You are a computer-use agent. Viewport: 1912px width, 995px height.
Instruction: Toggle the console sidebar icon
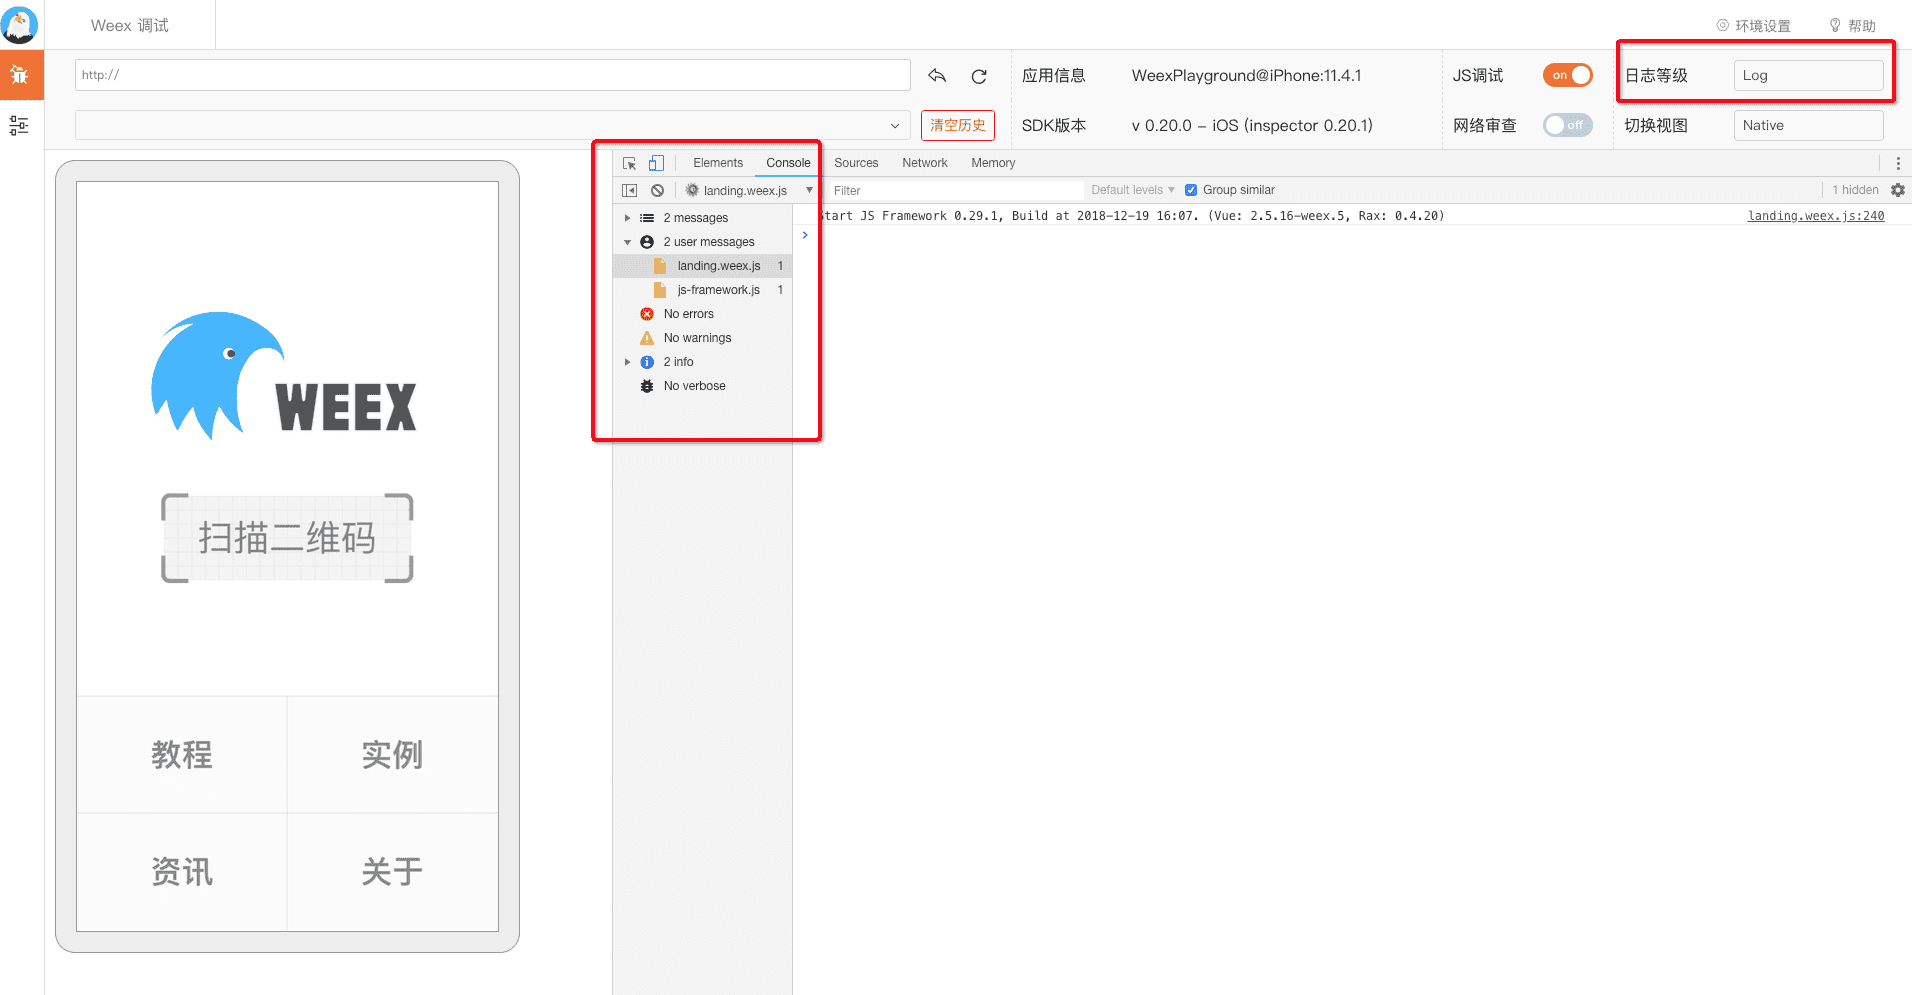point(630,190)
